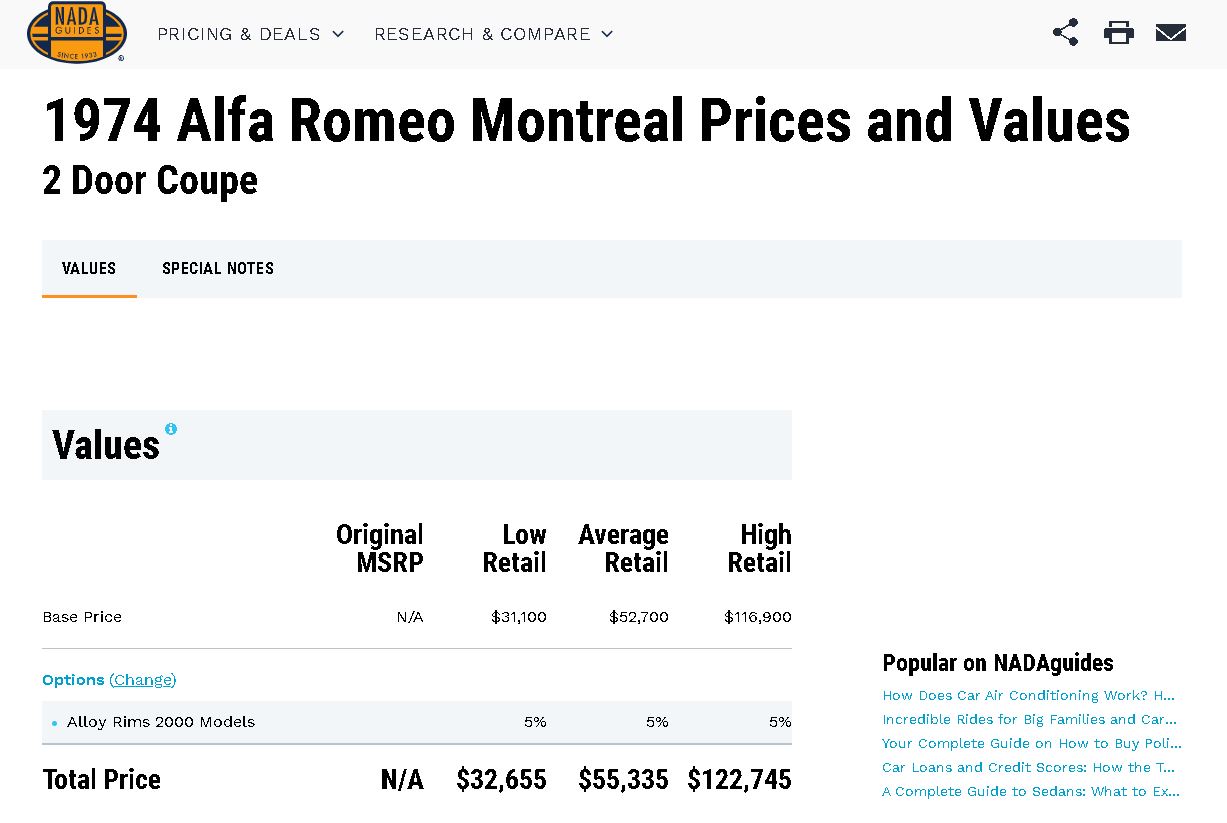
Task: Click the 1974 Alfa Romeo Montreal heading
Action: [586, 122]
